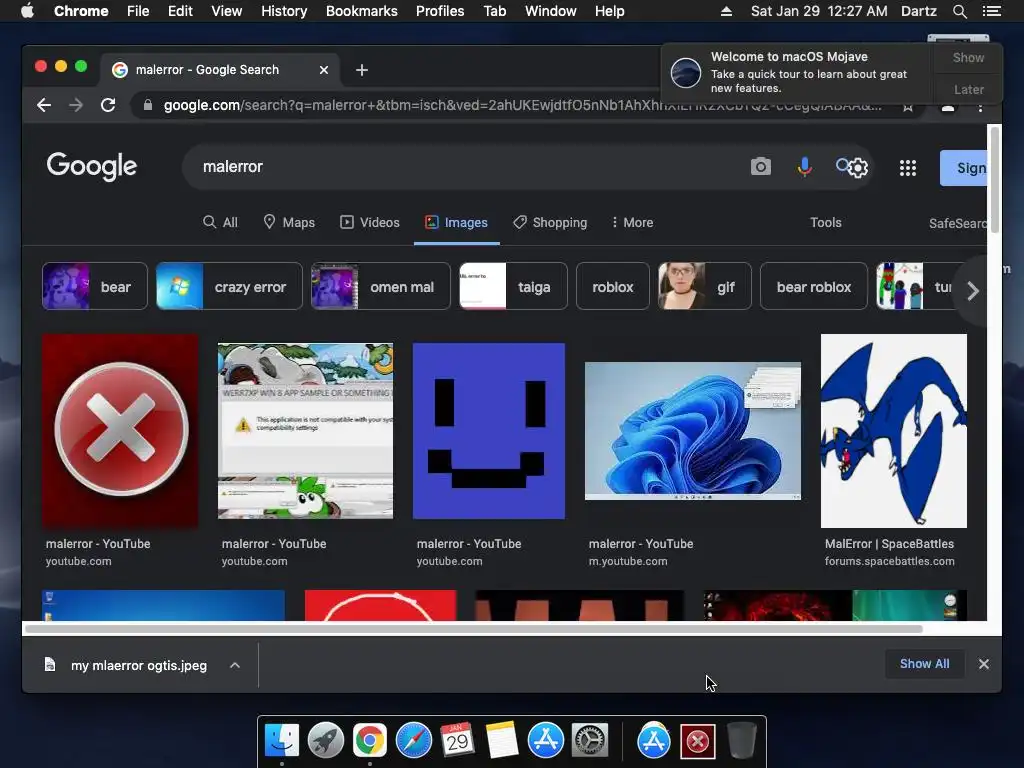Click the search by image camera icon
The image size is (1024, 768).
[x=760, y=167]
